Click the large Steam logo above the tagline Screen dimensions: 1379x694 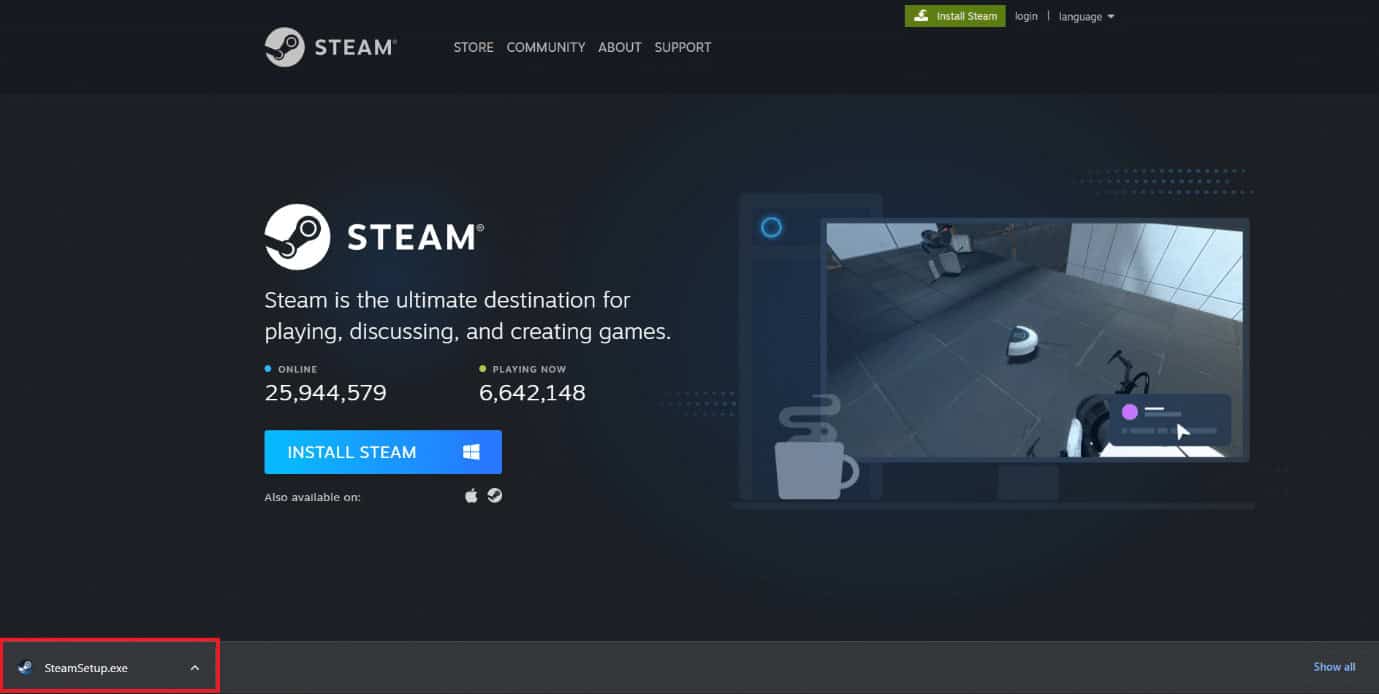295,237
